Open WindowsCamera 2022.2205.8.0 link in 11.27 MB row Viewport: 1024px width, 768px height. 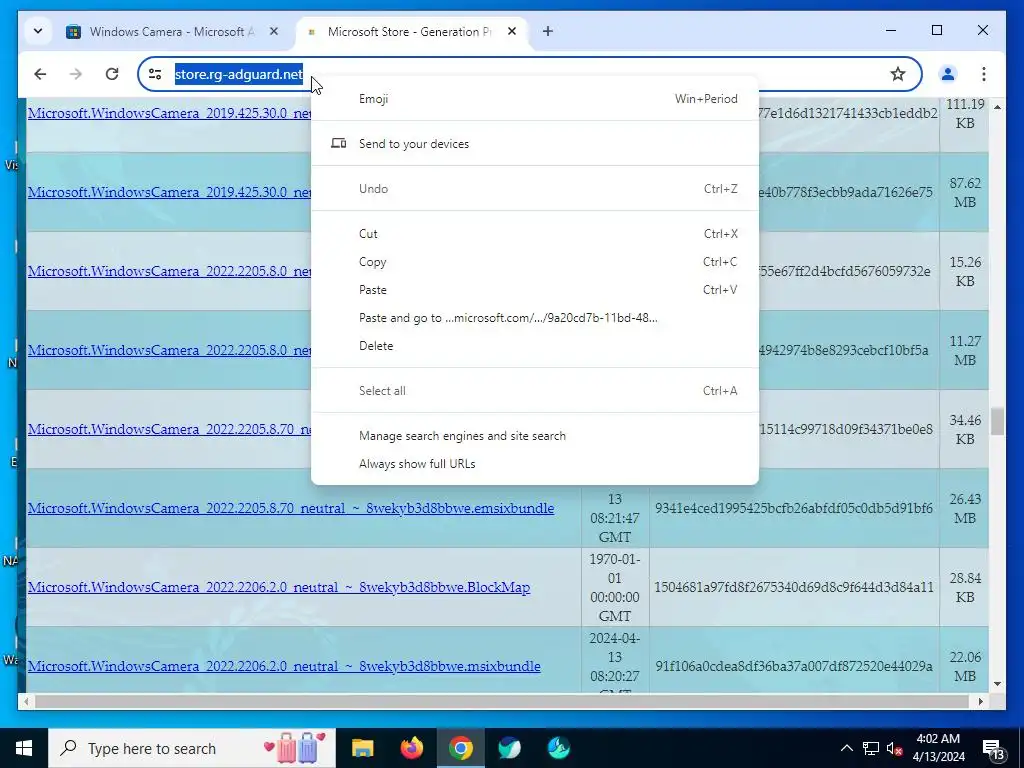click(169, 350)
